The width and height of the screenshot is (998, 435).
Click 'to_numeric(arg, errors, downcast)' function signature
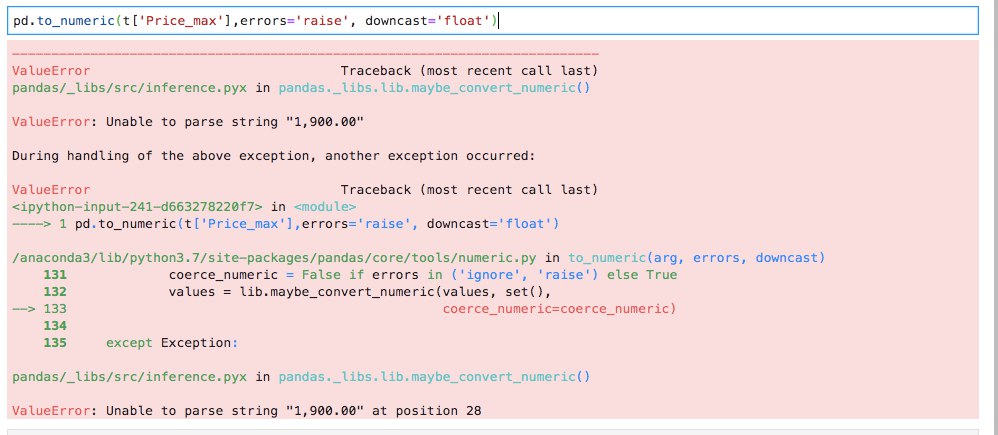pos(696,257)
